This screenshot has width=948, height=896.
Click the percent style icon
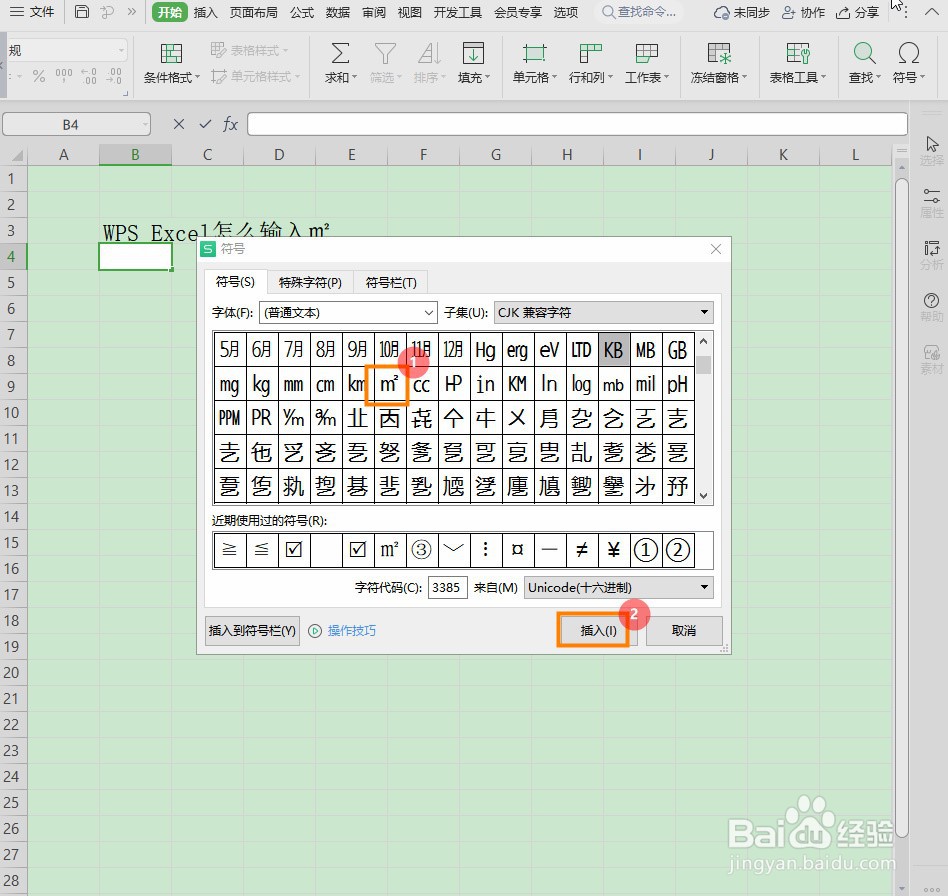(x=39, y=76)
